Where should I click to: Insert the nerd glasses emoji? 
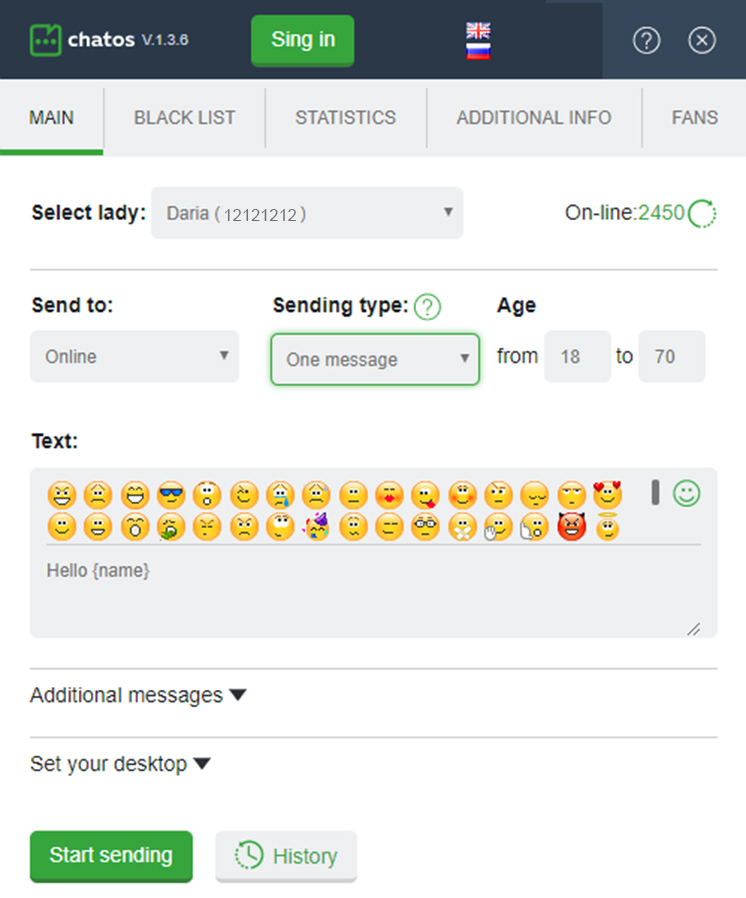(425, 527)
